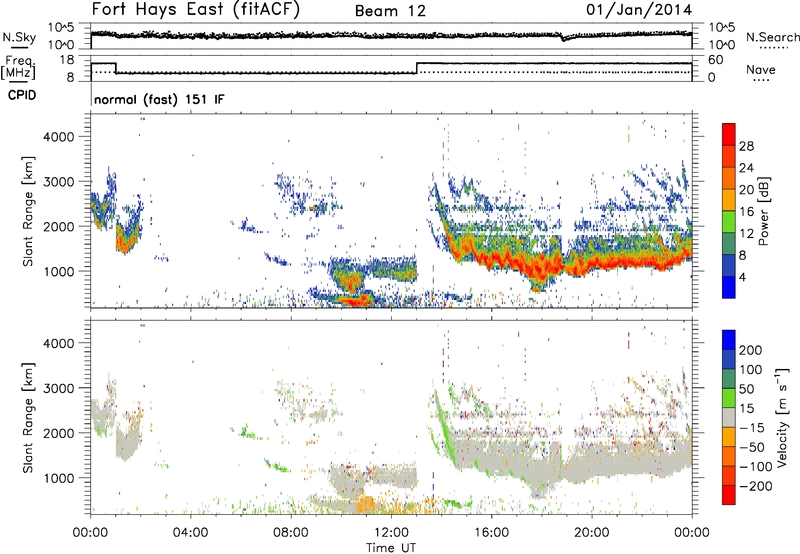800x554 pixels.
Task: Select the 'Freq. [MHz]' axis label
Action: (19, 68)
